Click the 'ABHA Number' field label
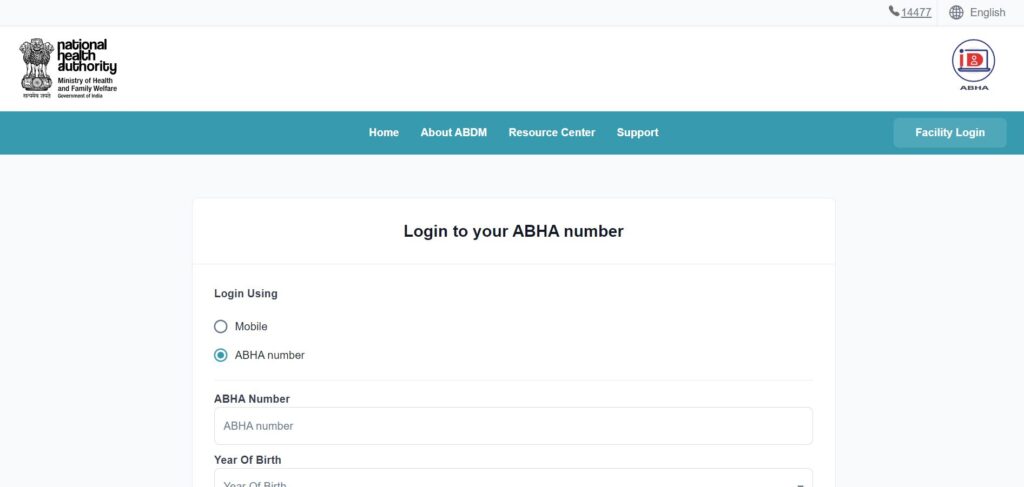This screenshot has width=1024, height=487. [251, 399]
